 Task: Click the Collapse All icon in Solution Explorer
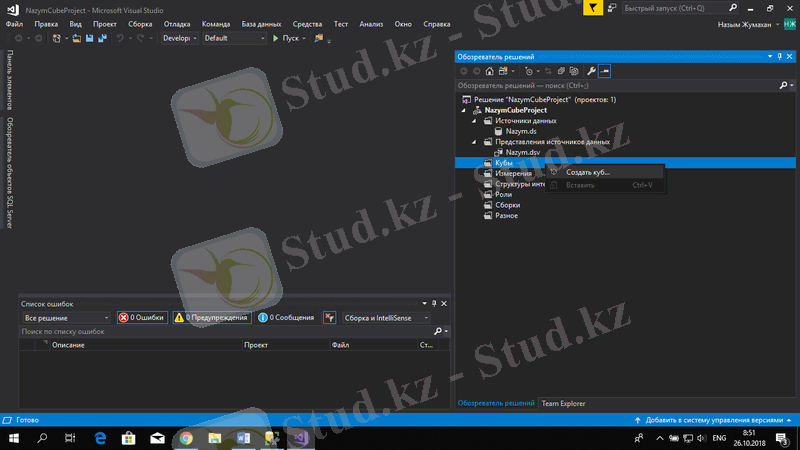pos(561,71)
